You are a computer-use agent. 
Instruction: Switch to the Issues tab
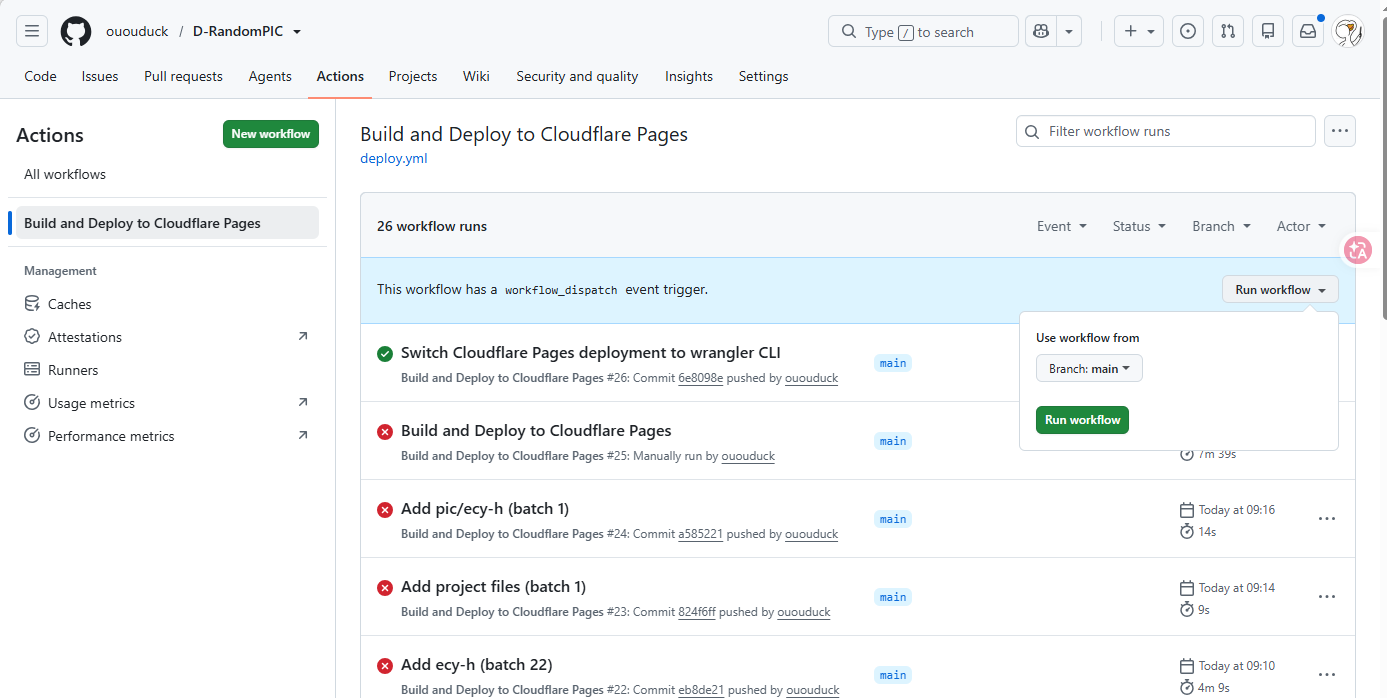click(x=100, y=76)
